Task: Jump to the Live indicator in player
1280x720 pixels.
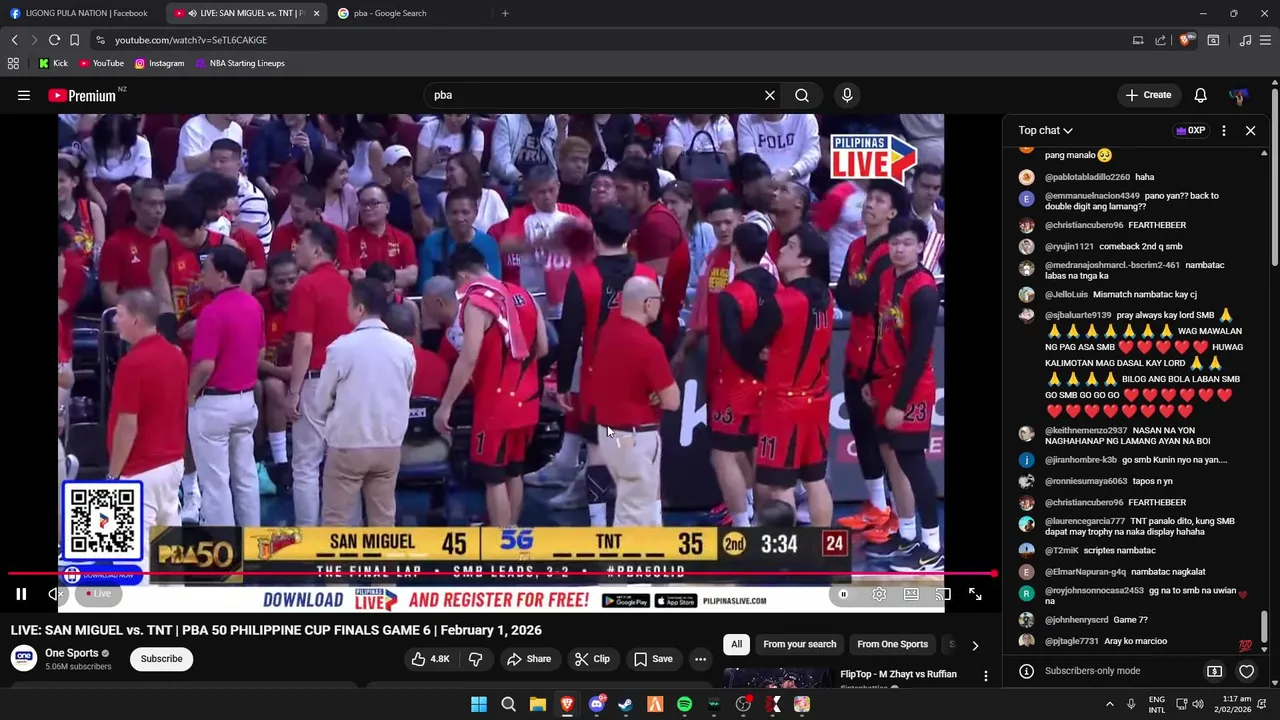Action: click(98, 594)
